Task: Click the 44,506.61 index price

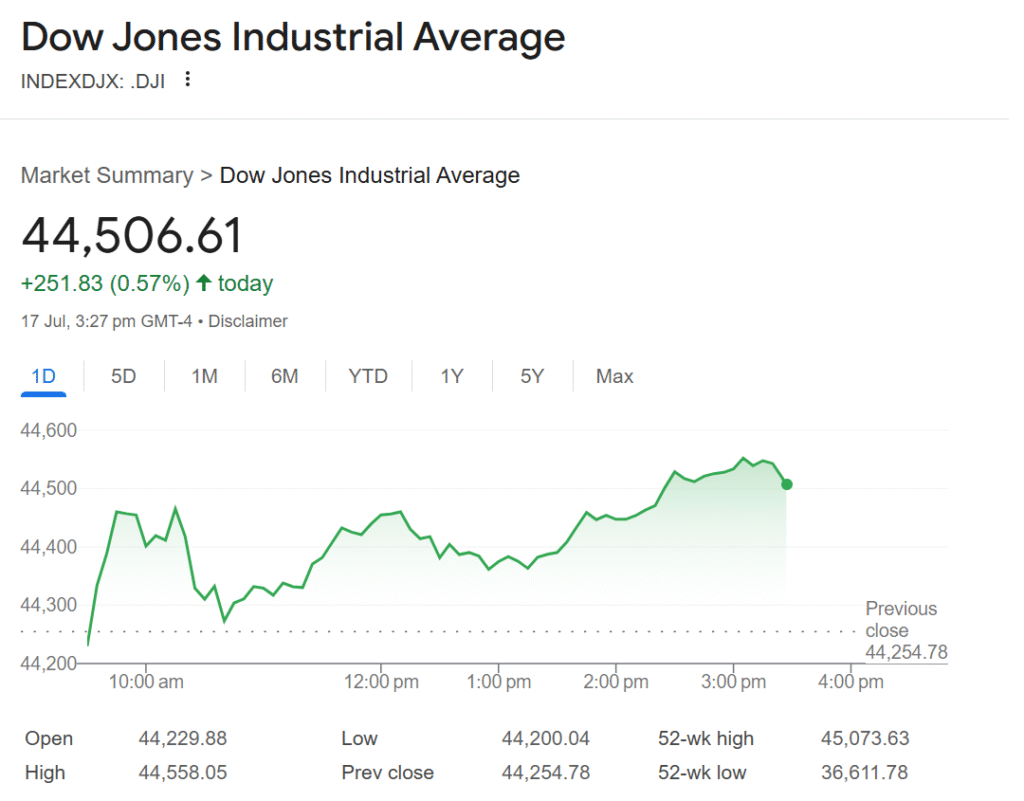Action: (132, 236)
